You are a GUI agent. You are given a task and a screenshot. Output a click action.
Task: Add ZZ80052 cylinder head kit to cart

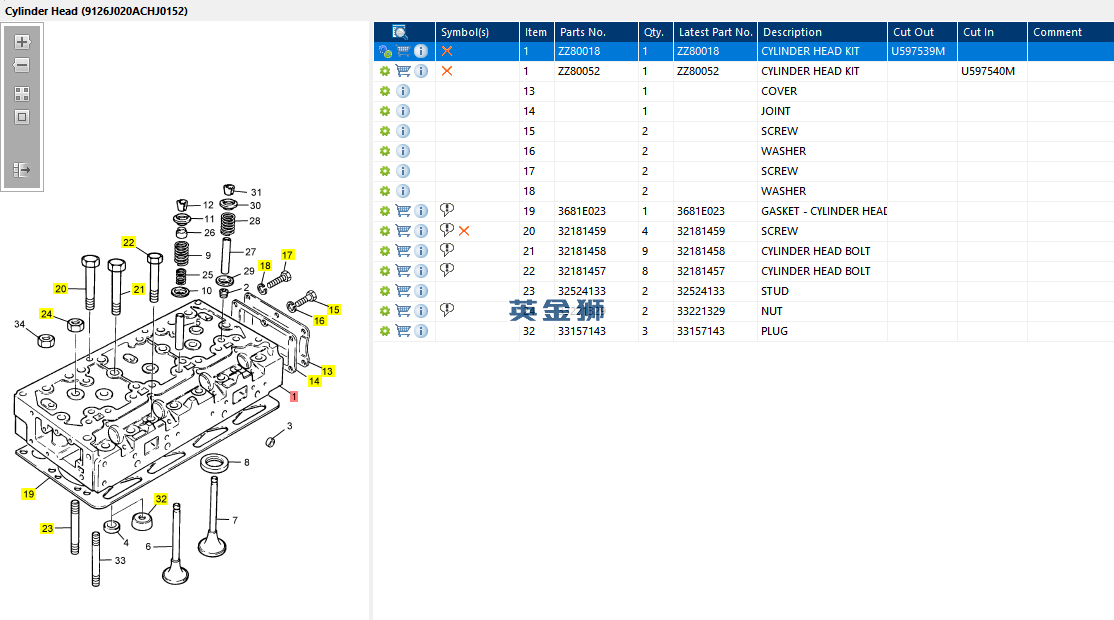coord(403,71)
